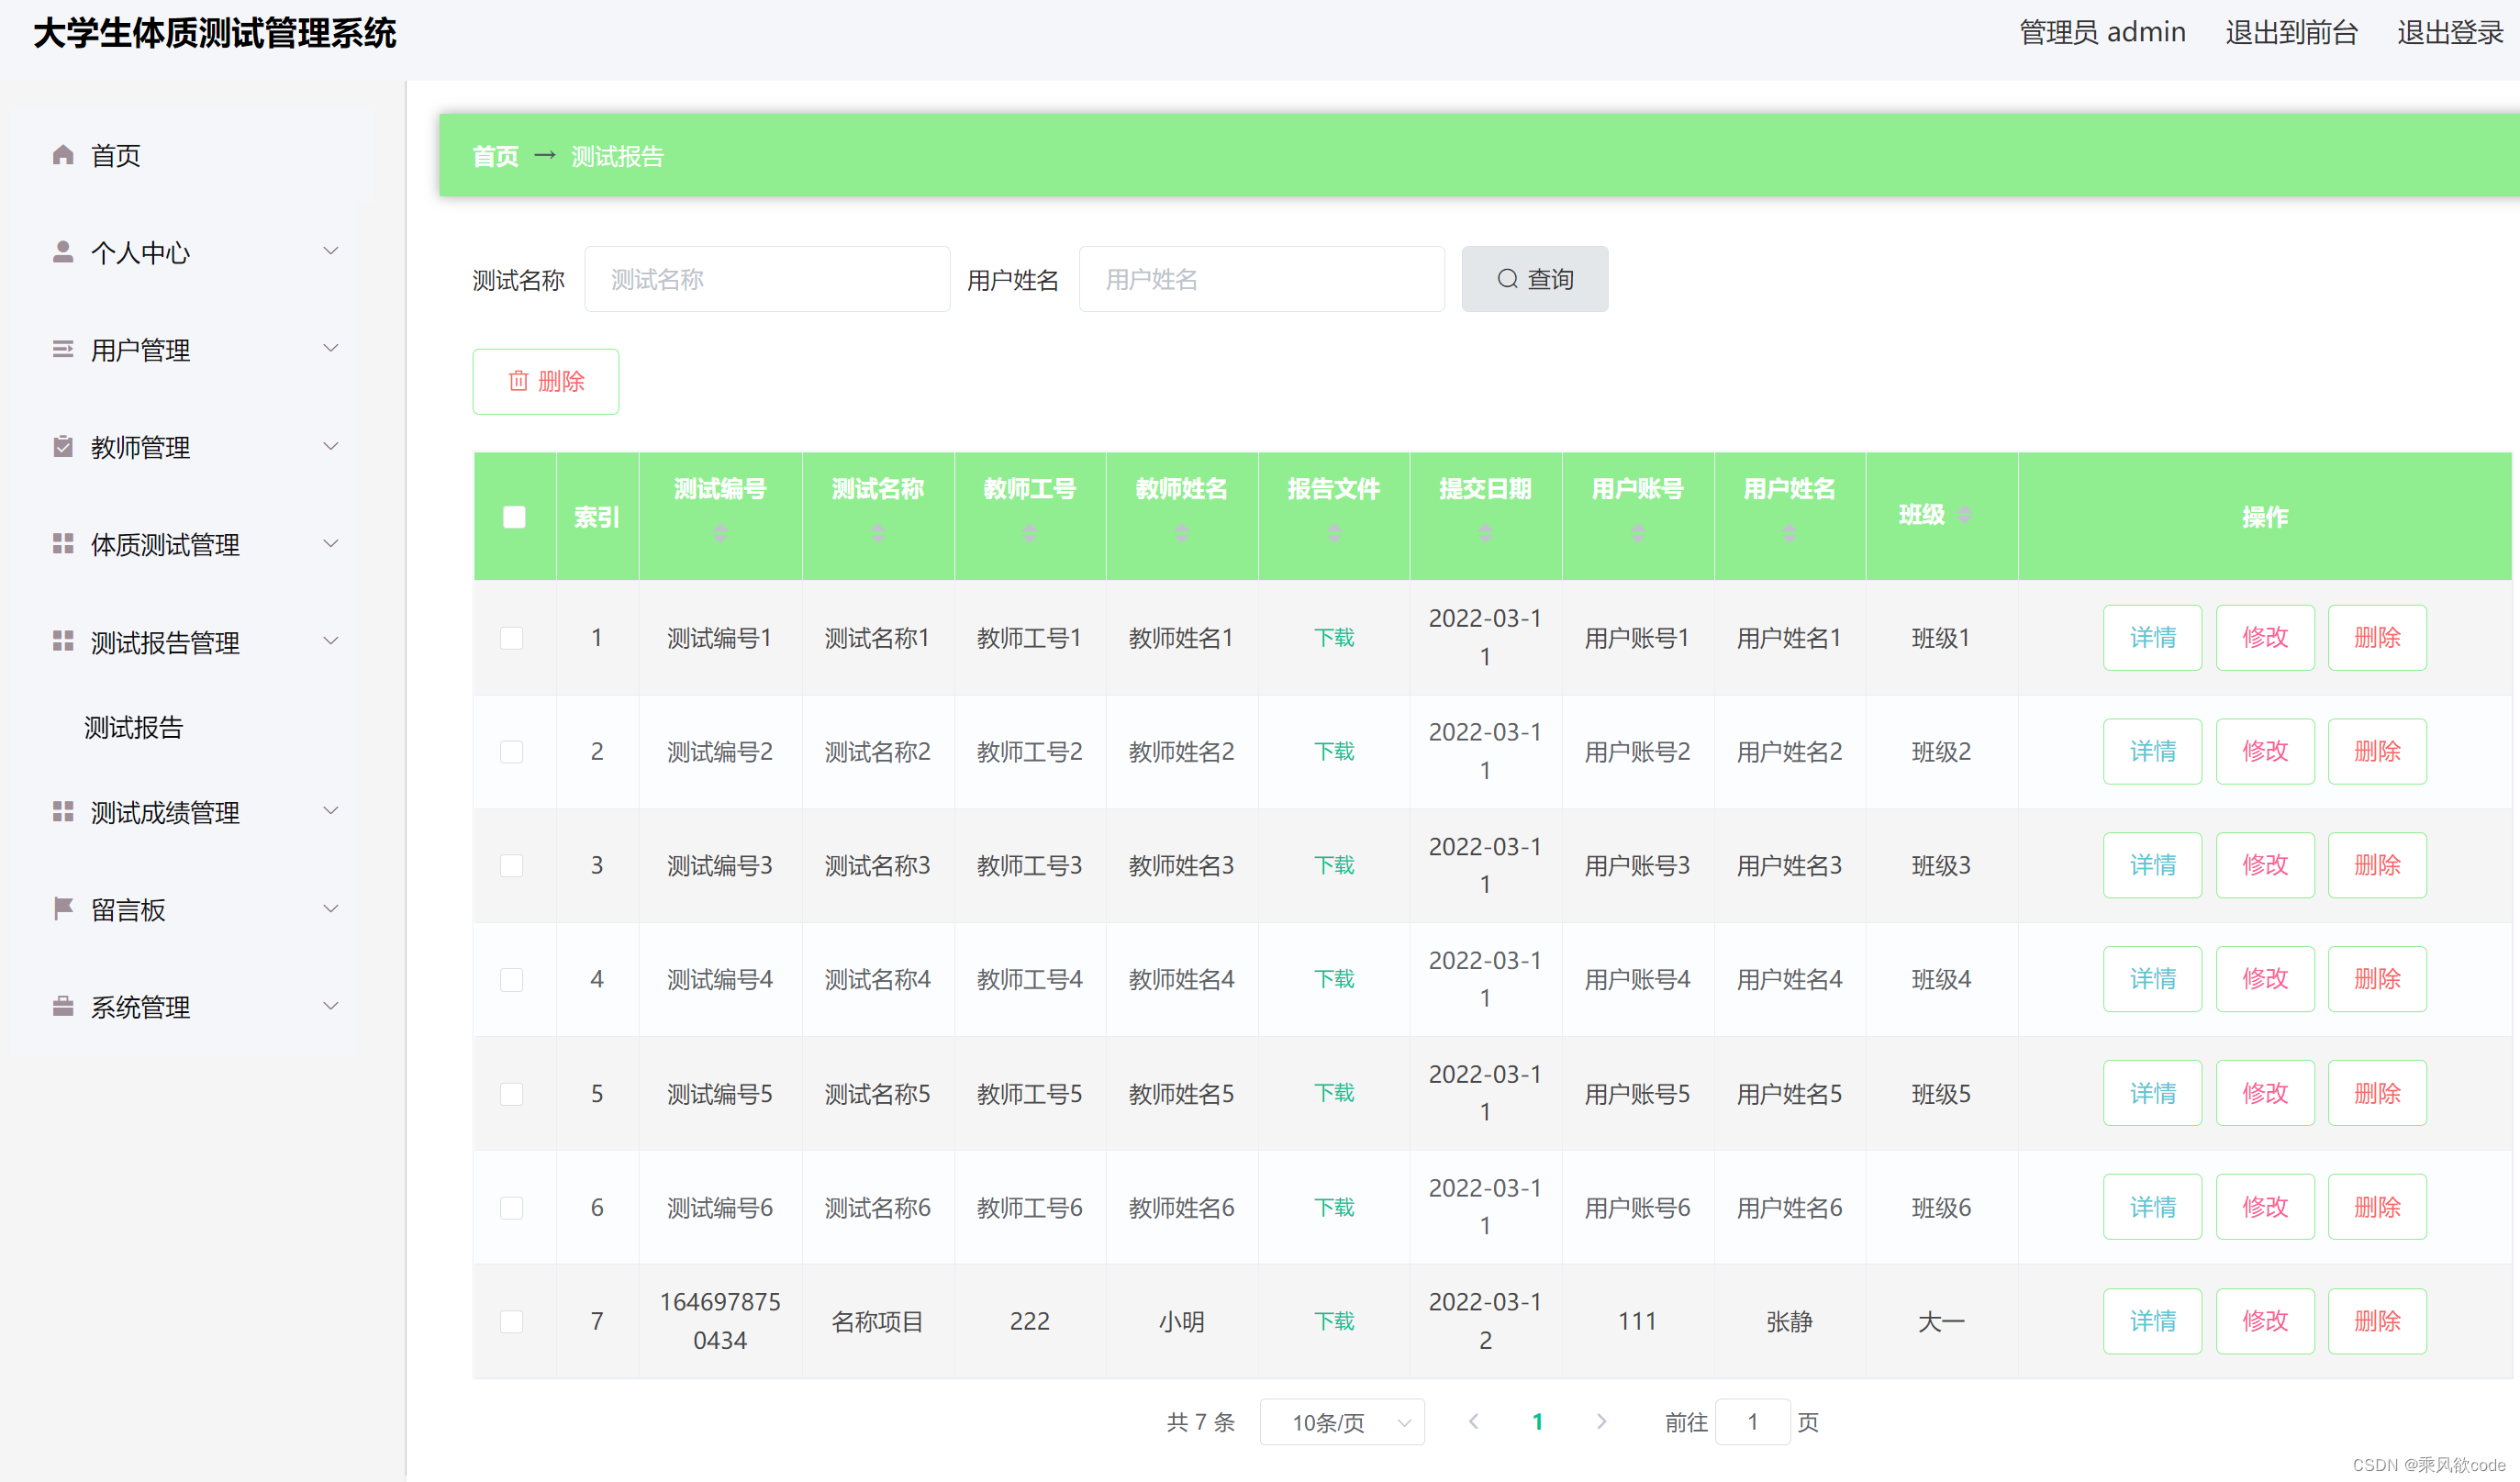
Task: Collapse the 测试报告管理 menu chevron
Action: 331,641
